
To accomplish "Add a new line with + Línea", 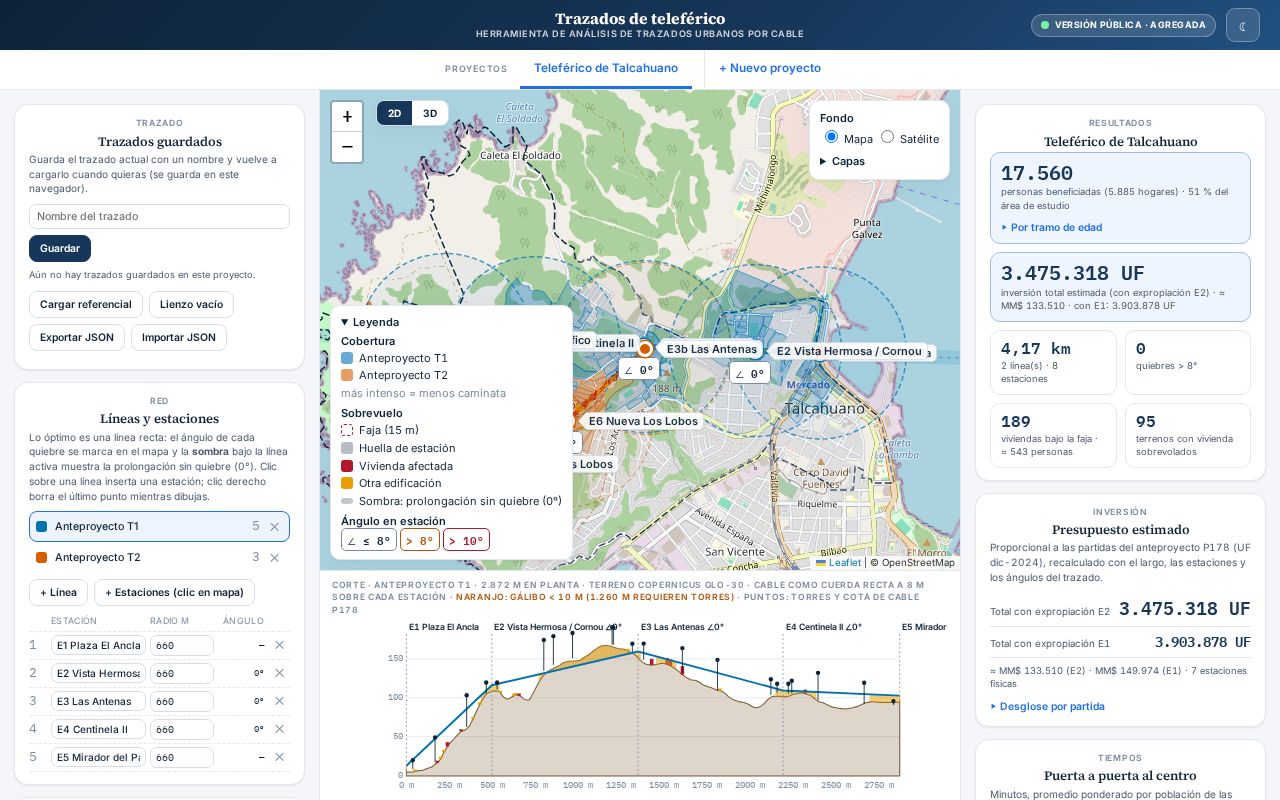I will [x=58, y=592].
